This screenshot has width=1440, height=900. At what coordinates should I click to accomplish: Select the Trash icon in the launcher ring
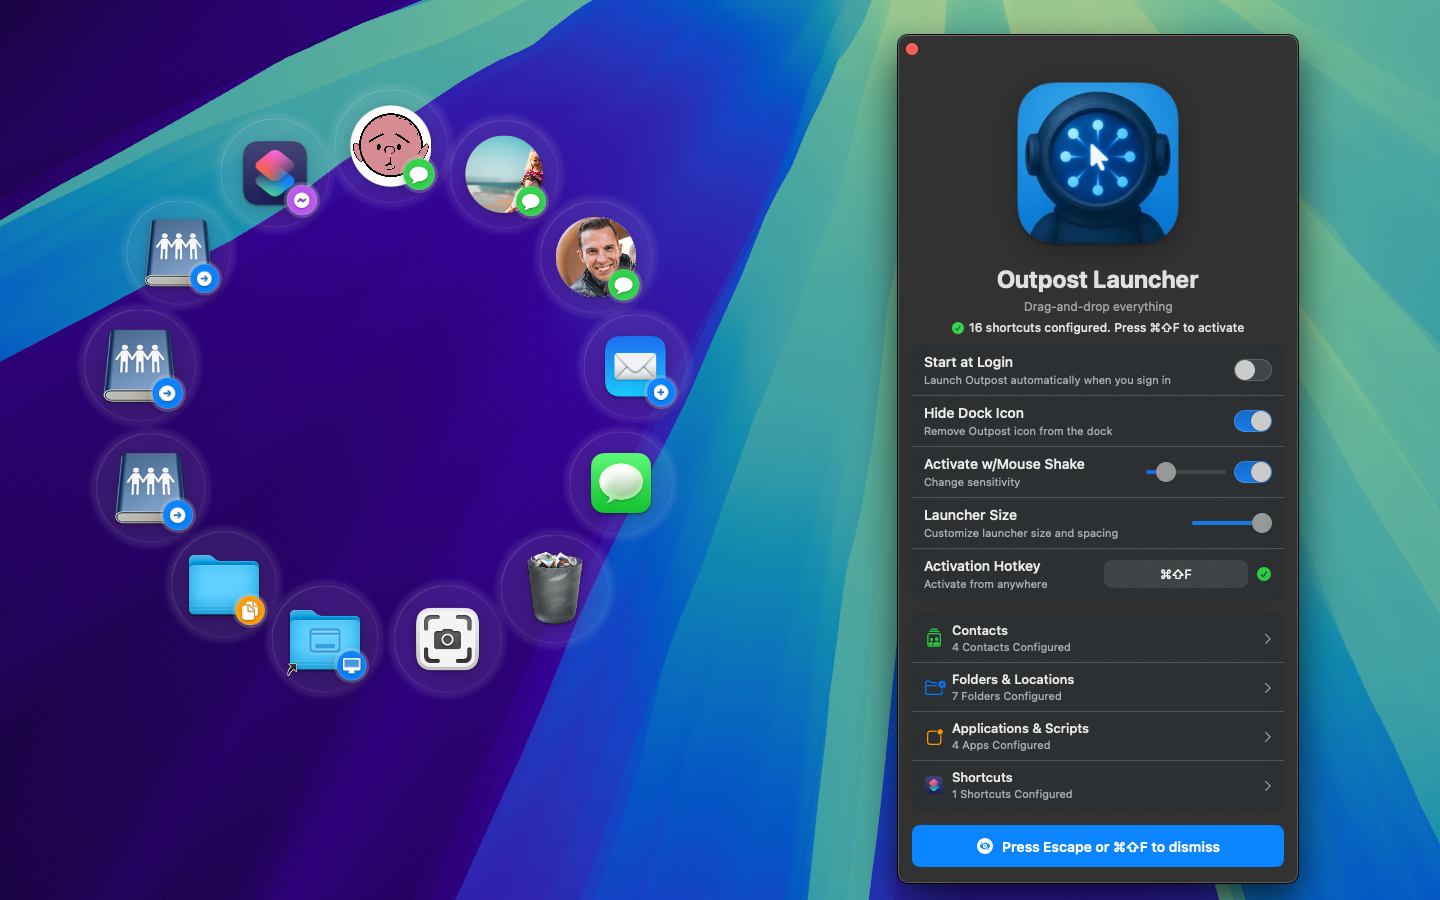[x=556, y=588]
